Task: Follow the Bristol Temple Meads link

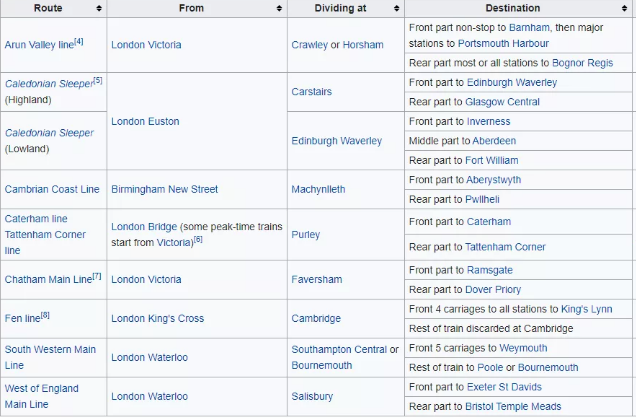Action: [x=513, y=406]
